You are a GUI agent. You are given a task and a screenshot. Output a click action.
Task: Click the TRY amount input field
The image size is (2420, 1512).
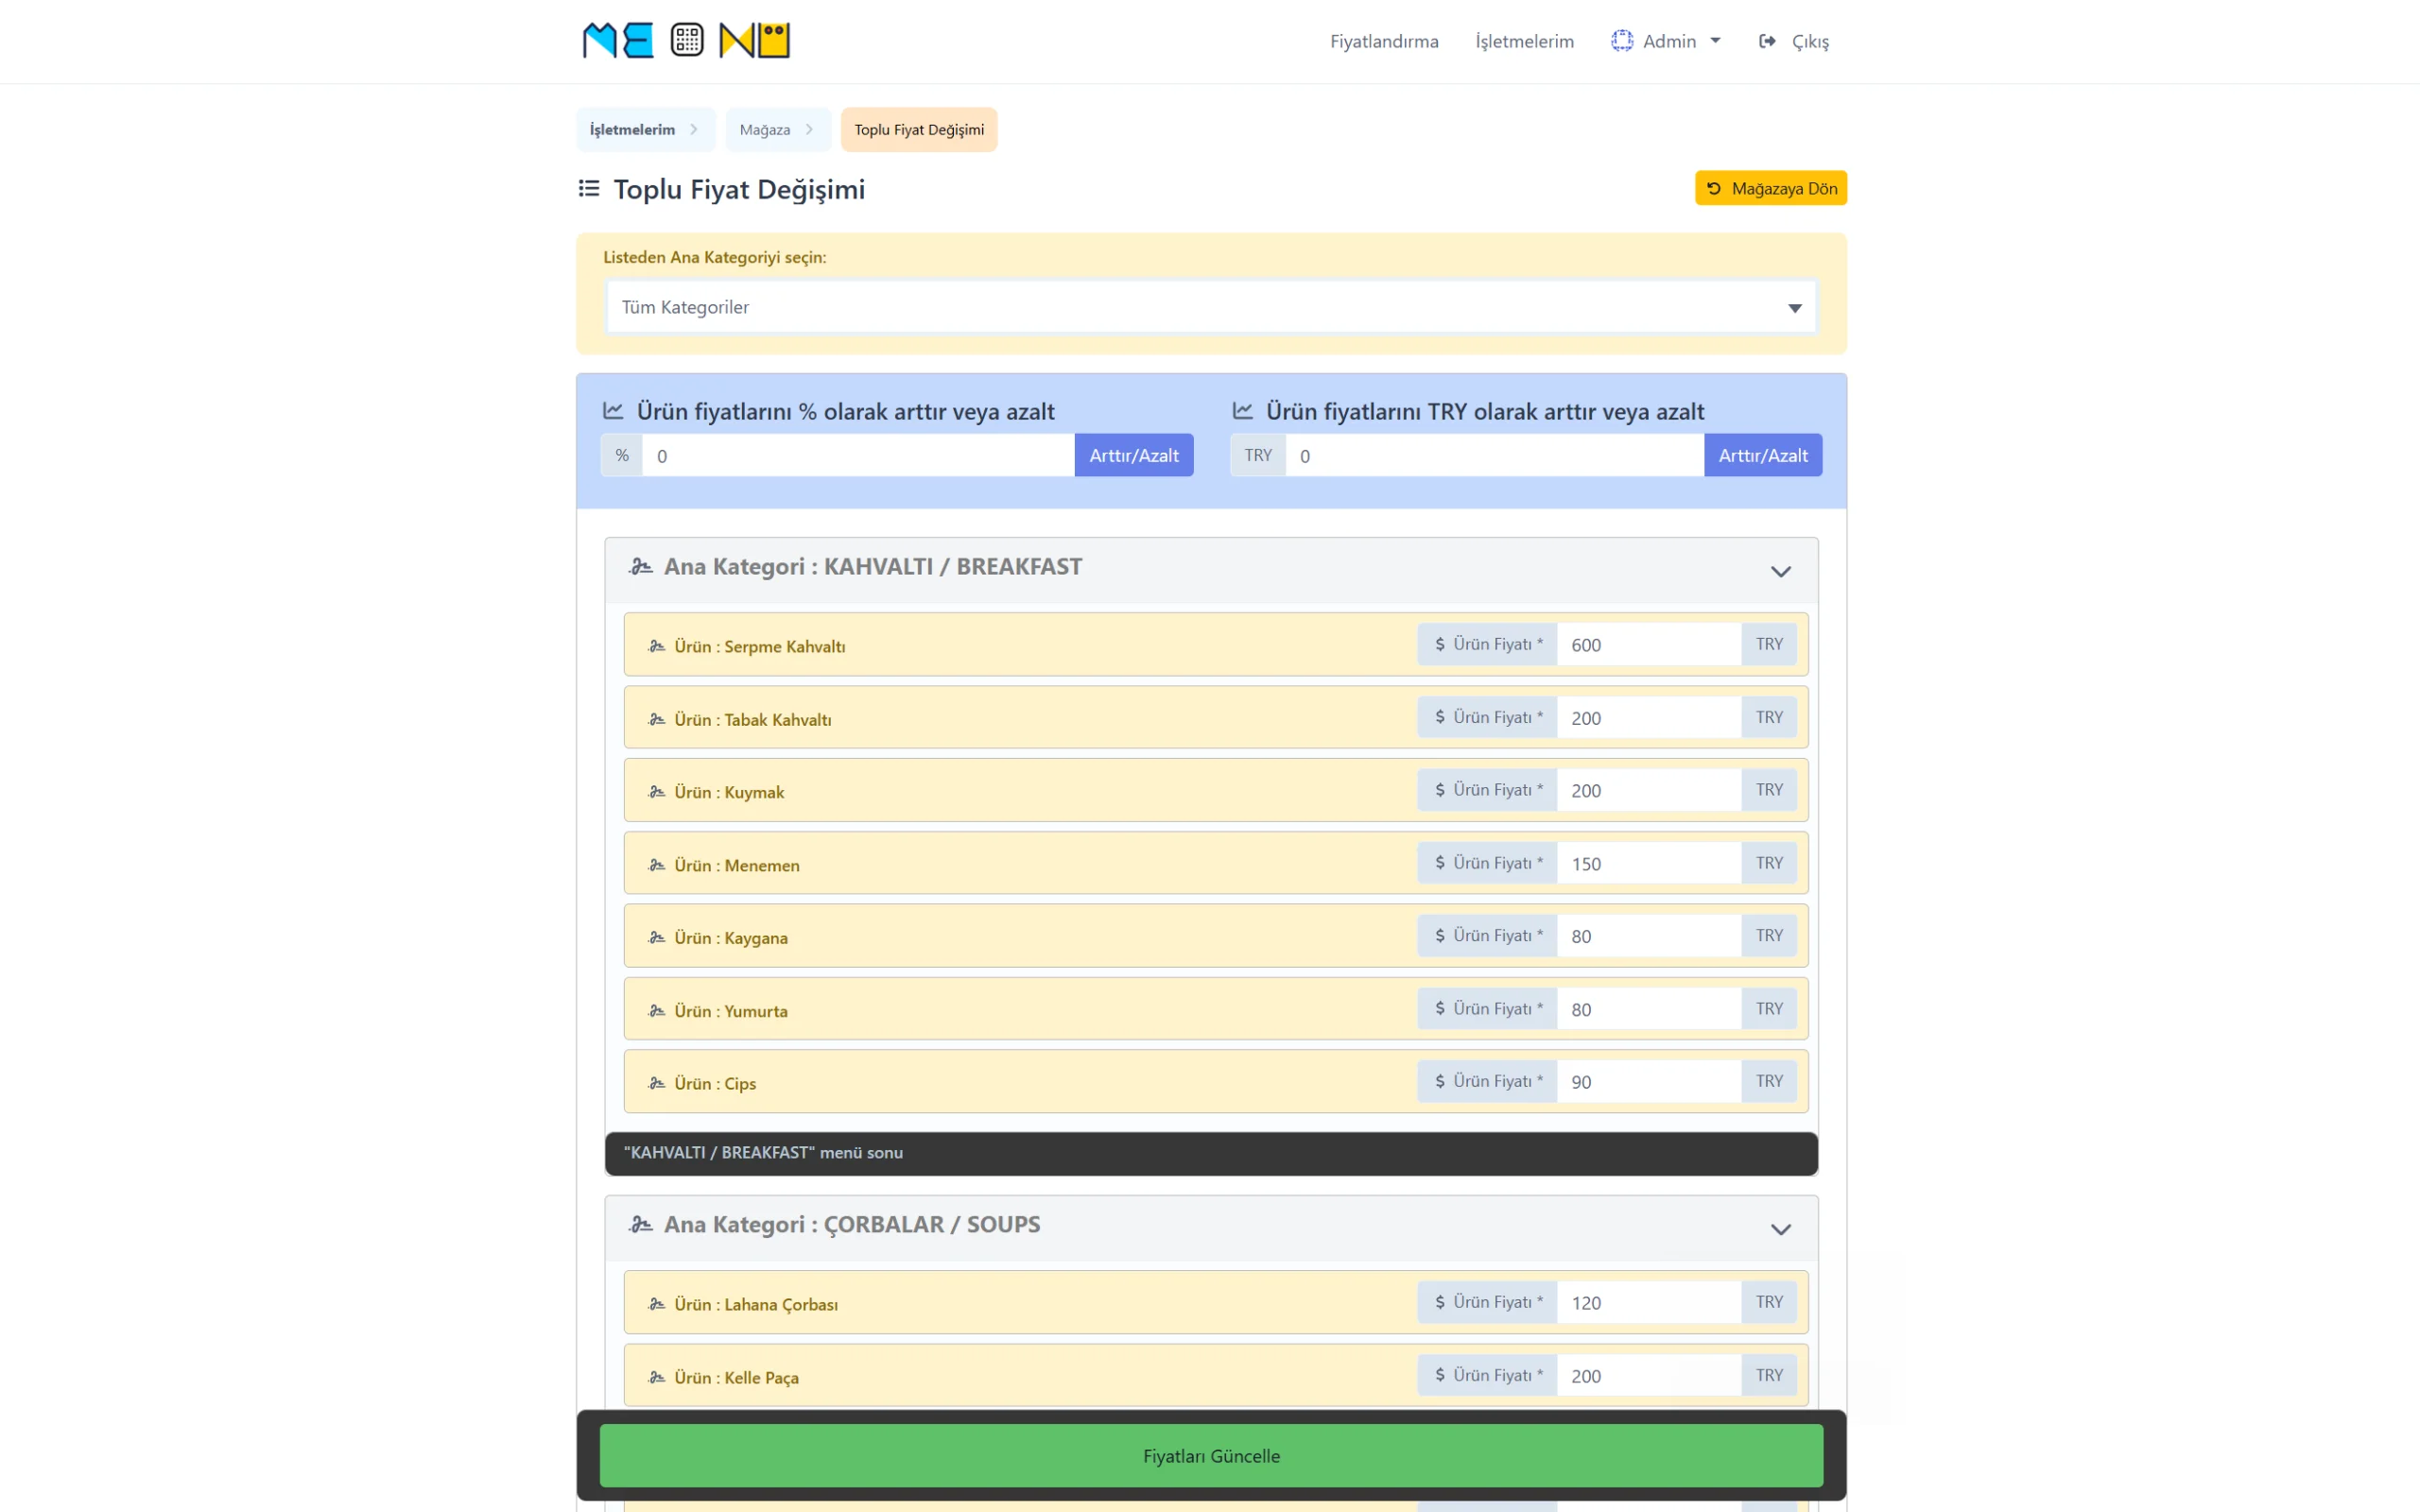pyautogui.click(x=1493, y=456)
